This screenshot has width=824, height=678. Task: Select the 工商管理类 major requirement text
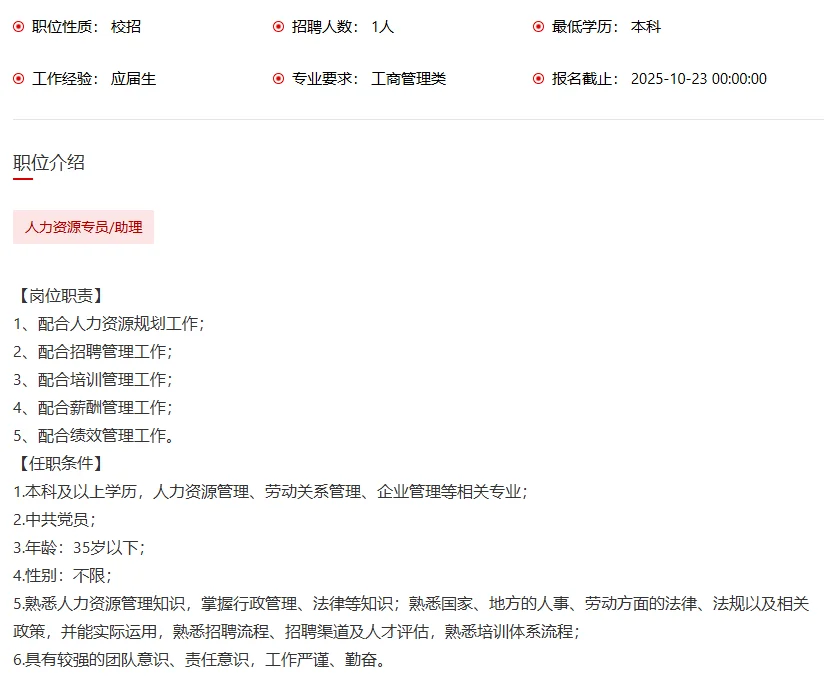pos(407,78)
